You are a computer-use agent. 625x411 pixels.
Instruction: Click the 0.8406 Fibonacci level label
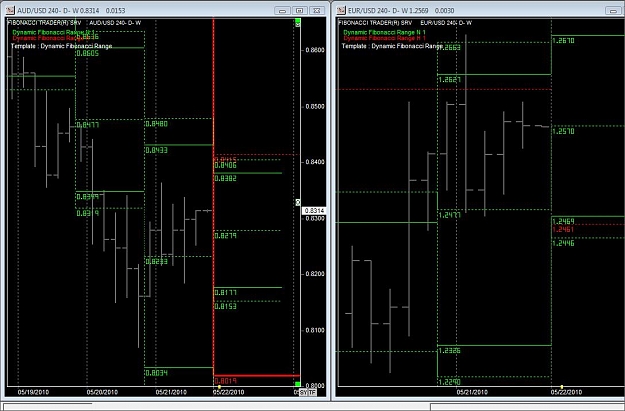[x=226, y=165]
